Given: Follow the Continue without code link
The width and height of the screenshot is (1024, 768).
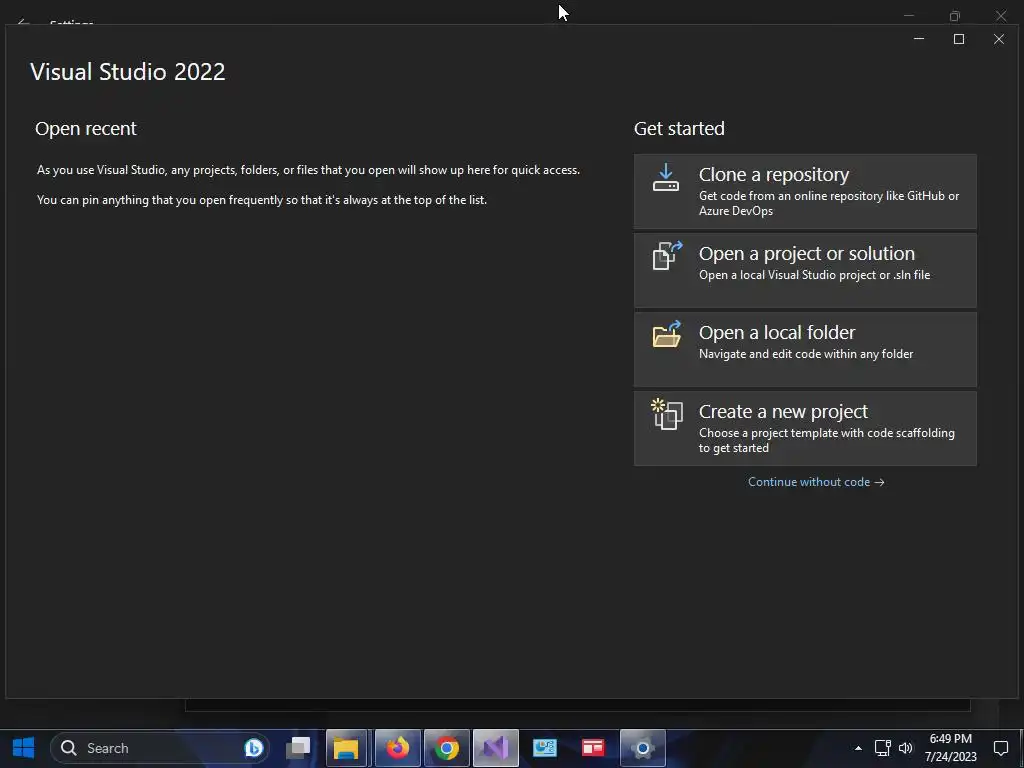Looking at the screenshot, I should 816,482.
